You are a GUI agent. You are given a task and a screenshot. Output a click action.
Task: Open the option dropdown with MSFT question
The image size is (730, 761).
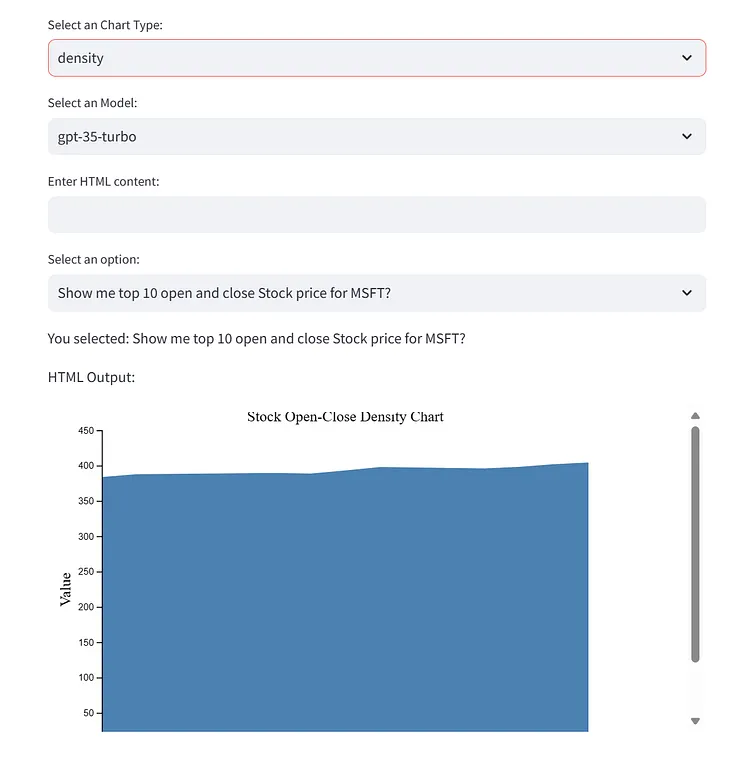377,293
